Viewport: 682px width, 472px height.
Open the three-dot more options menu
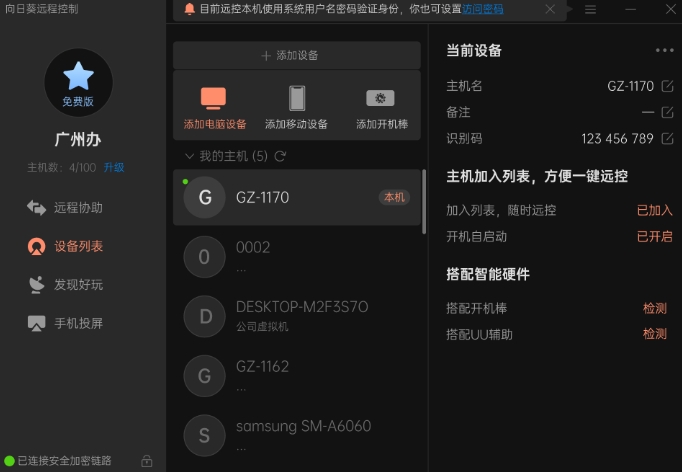[665, 50]
